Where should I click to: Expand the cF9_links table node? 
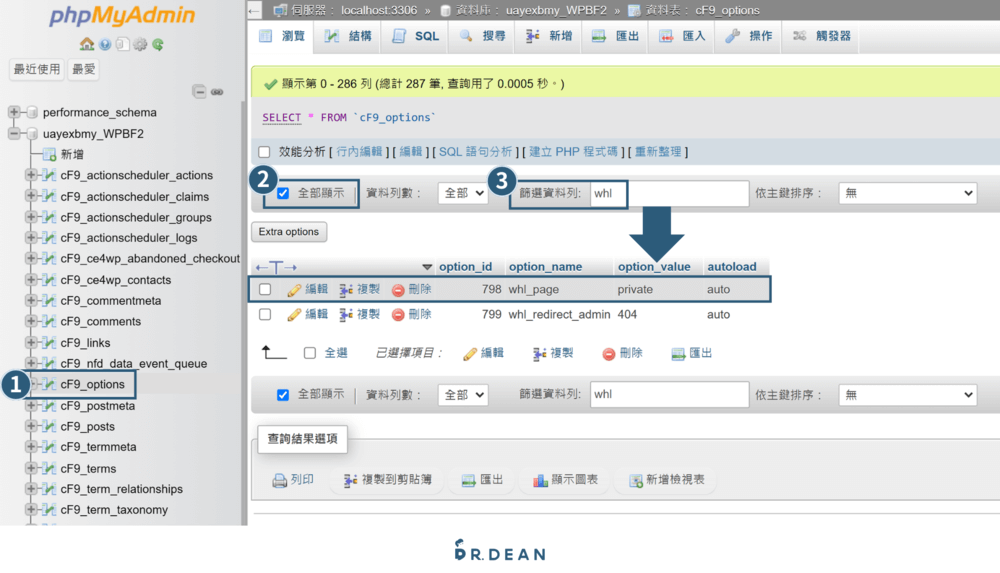(31, 342)
